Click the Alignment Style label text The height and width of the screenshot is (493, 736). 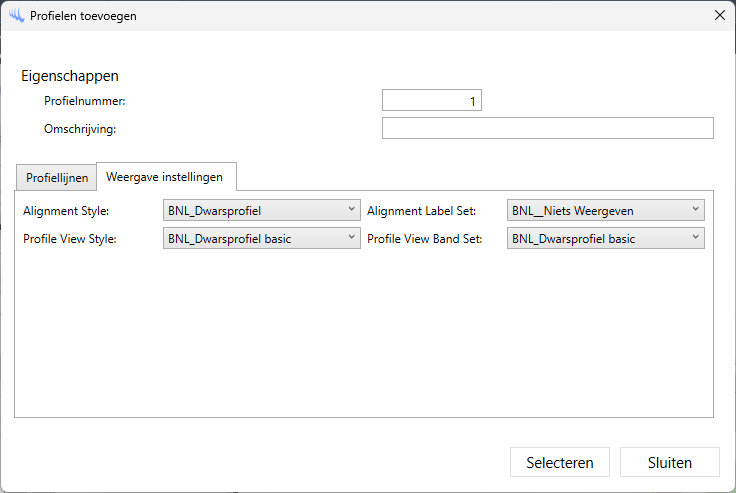66,211
